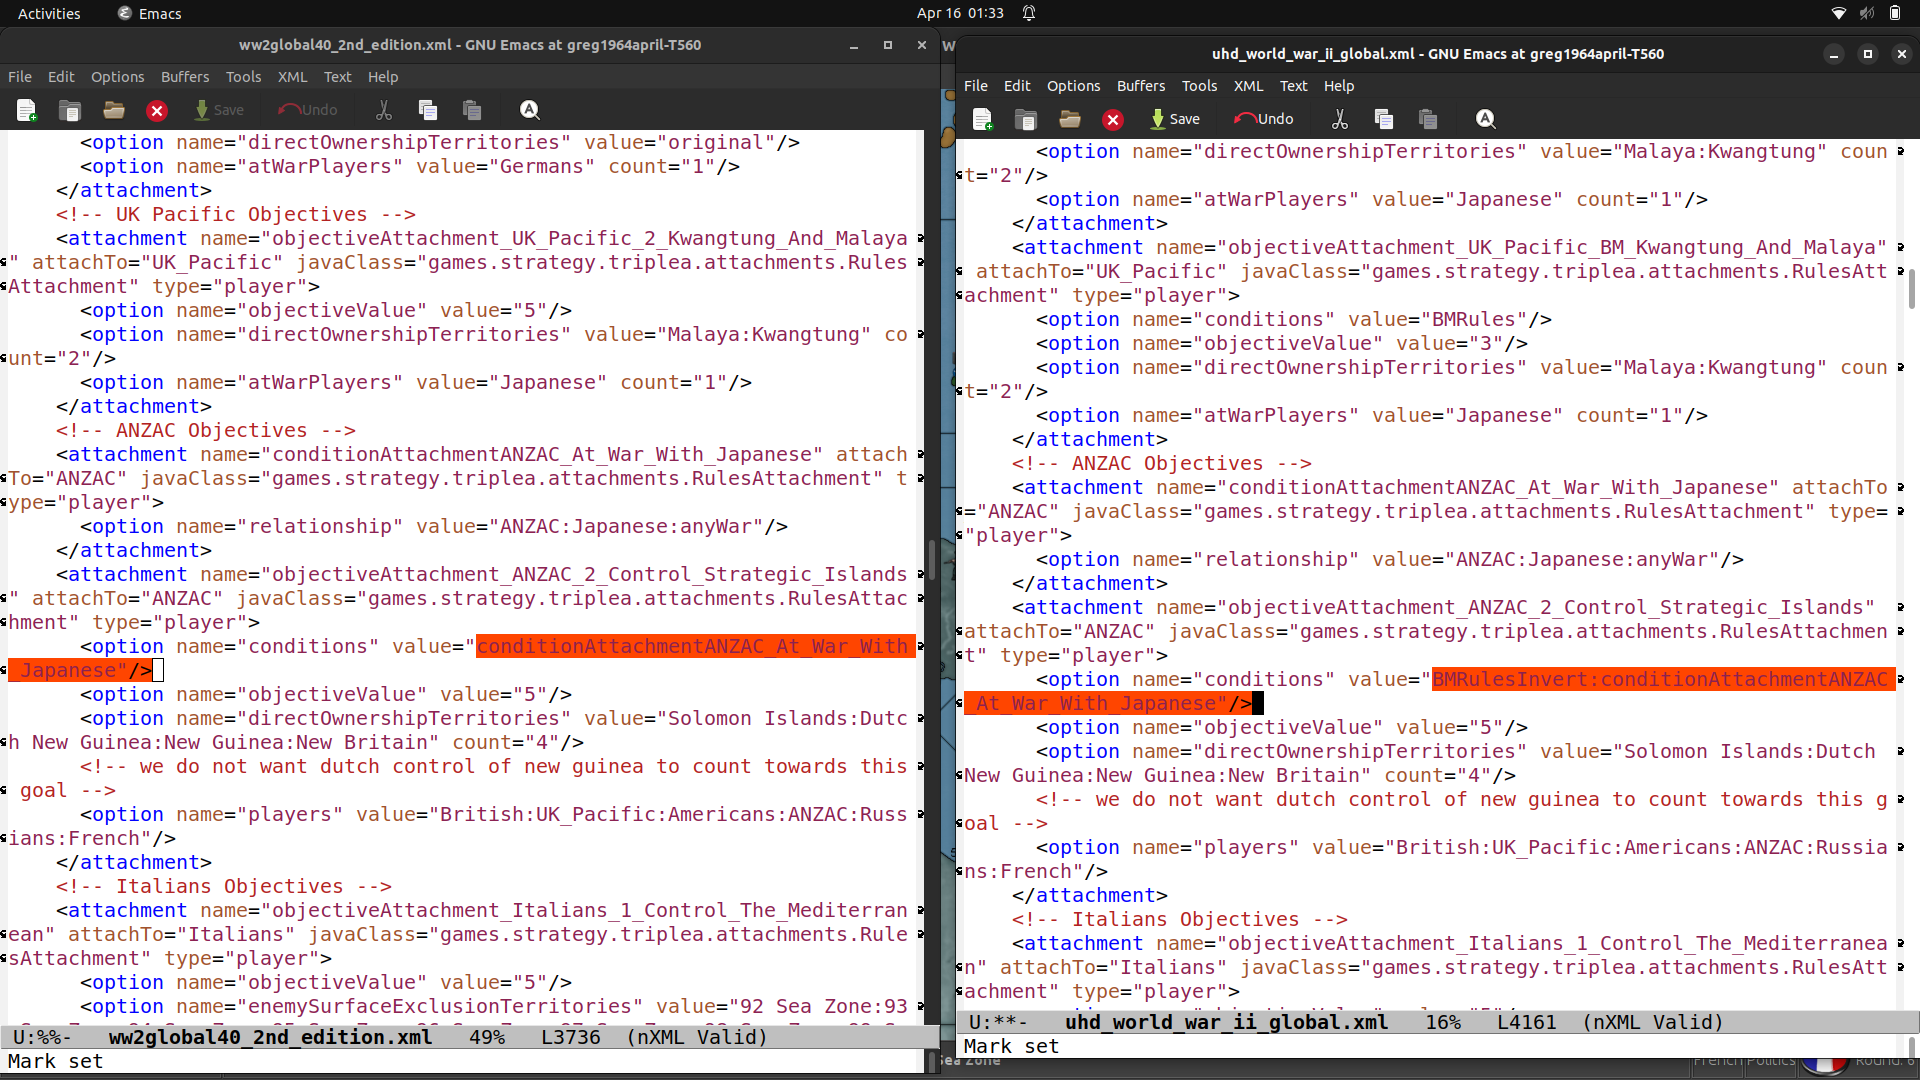The height and width of the screenshot is (1080, 1920).
Task: Click scrollbar thumb in right Emacs window
Action: coord(1912,289)
